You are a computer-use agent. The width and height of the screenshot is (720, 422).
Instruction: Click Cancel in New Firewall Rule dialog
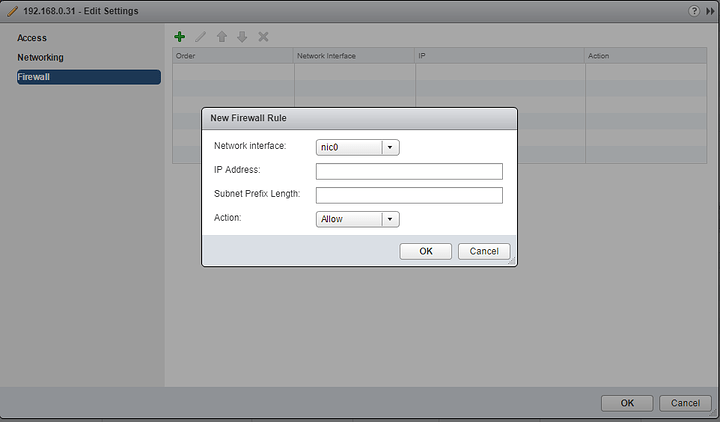click(484, 251)
